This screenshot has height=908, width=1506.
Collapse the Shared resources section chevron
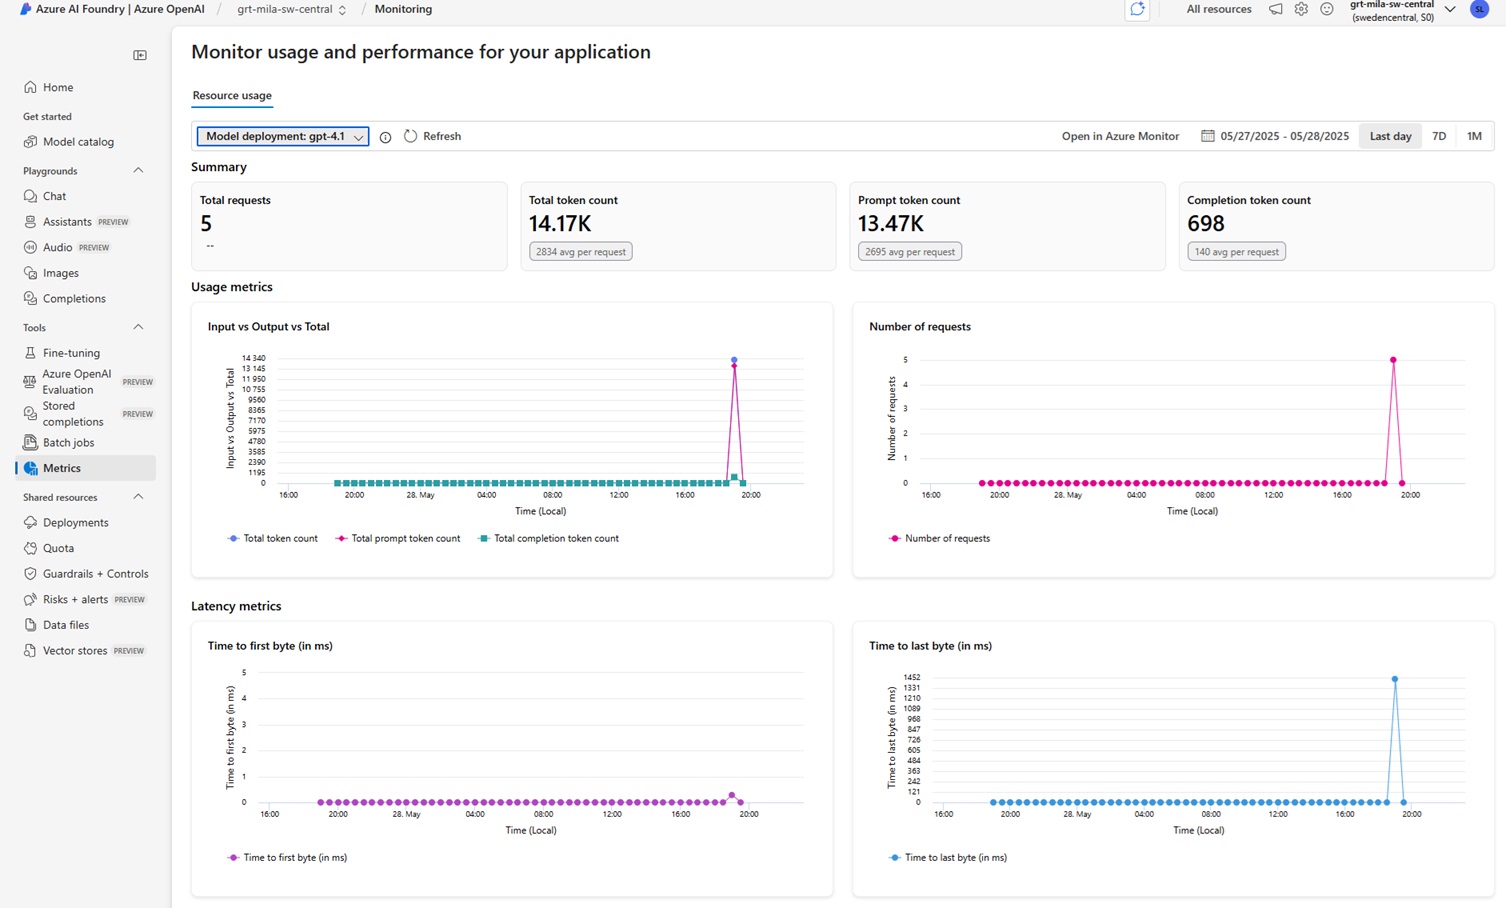coord(138,497)
